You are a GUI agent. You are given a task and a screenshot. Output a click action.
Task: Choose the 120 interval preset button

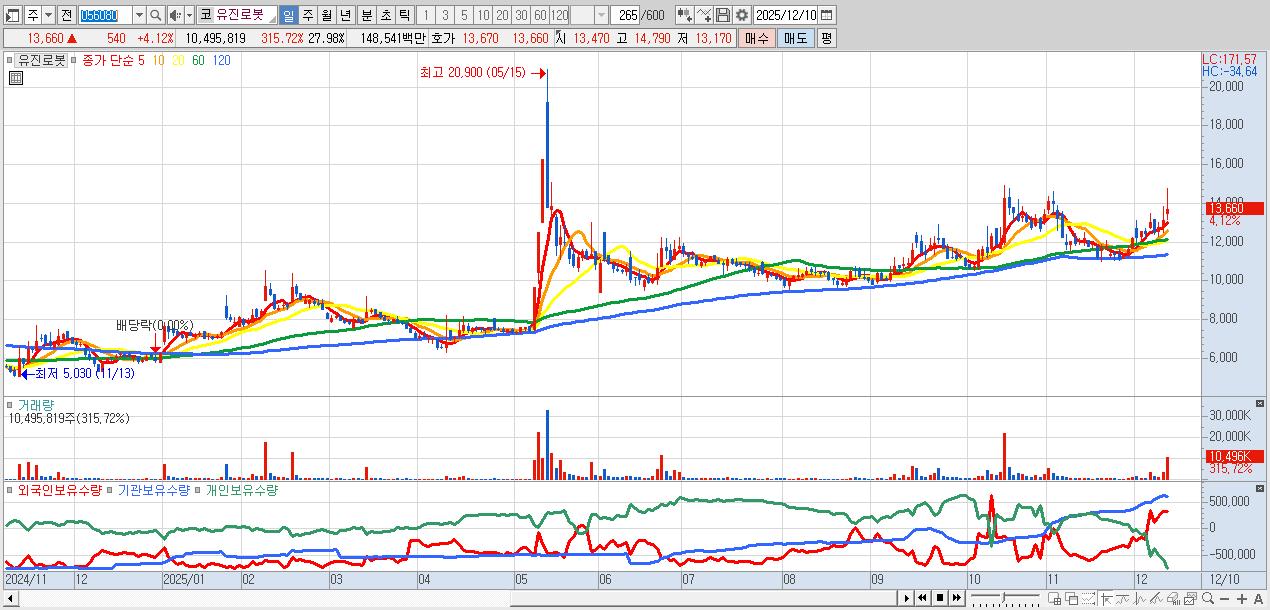click(x=560, y=15)
